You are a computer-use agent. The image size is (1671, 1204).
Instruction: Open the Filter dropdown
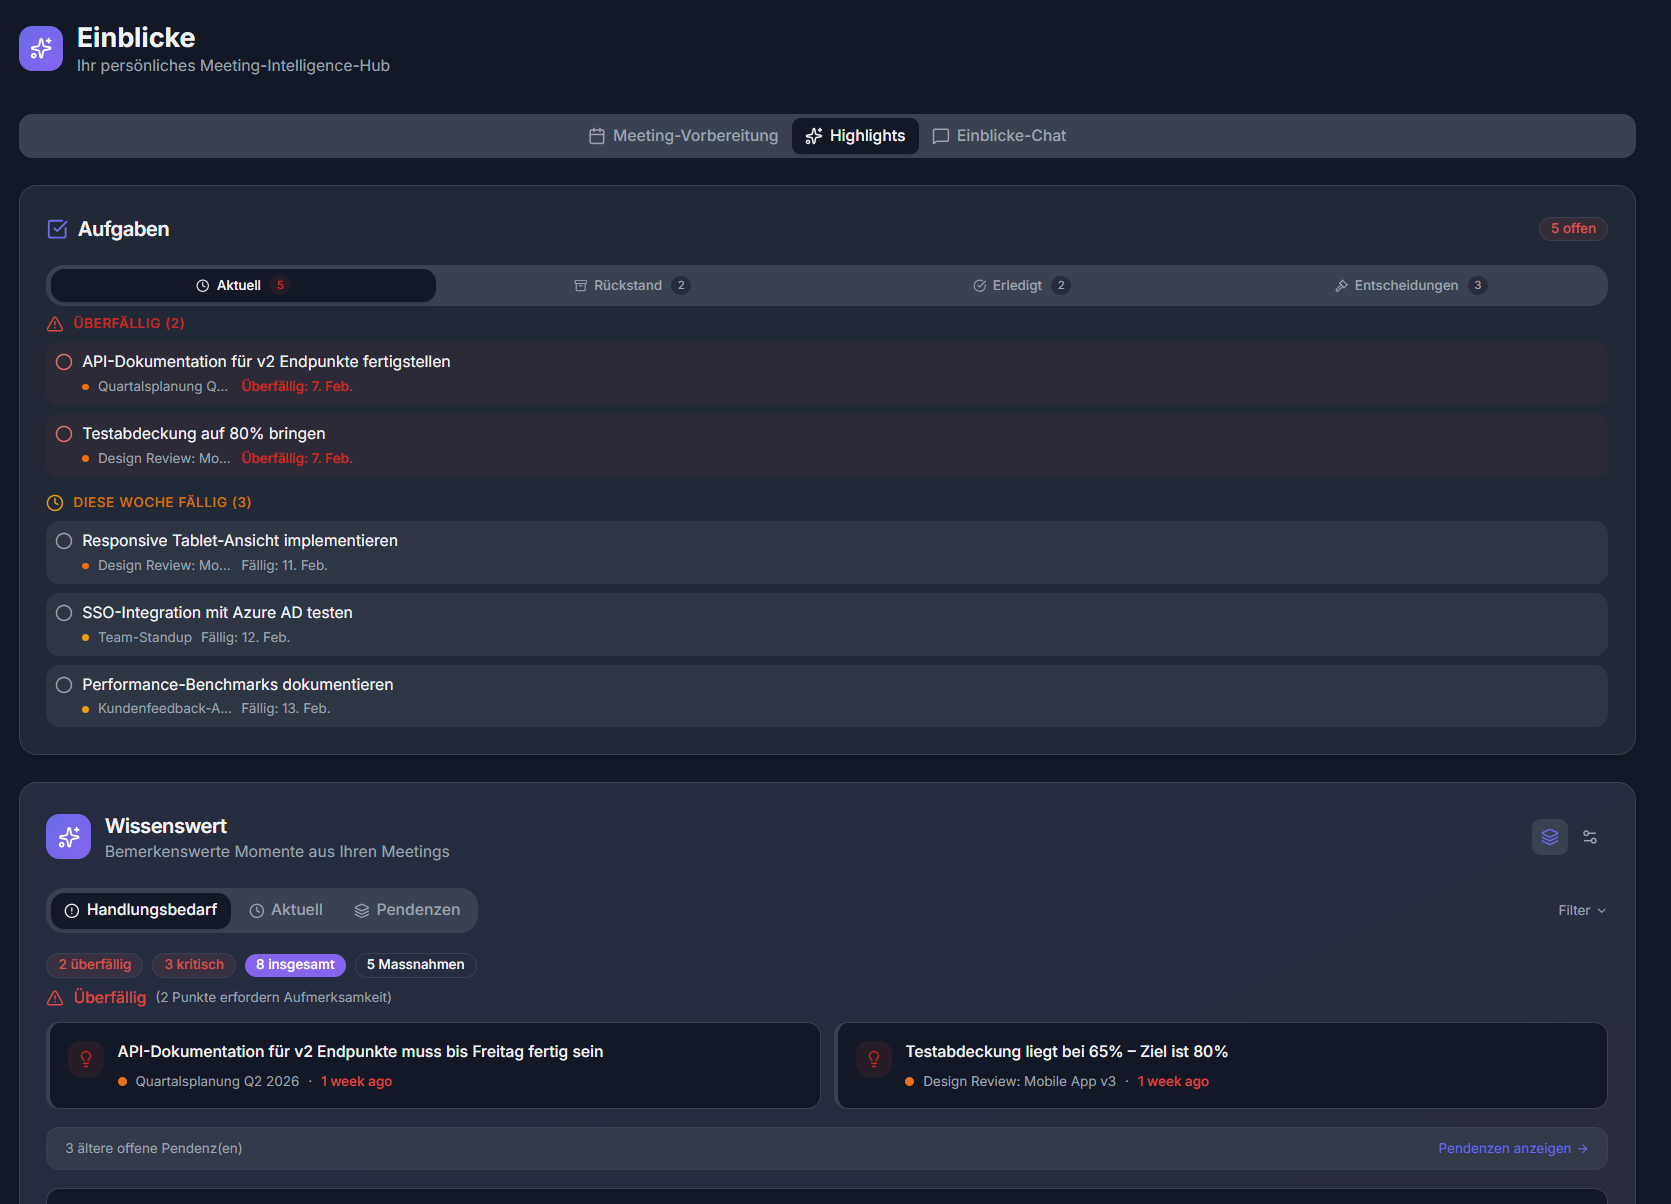(x=1581, y=911)
